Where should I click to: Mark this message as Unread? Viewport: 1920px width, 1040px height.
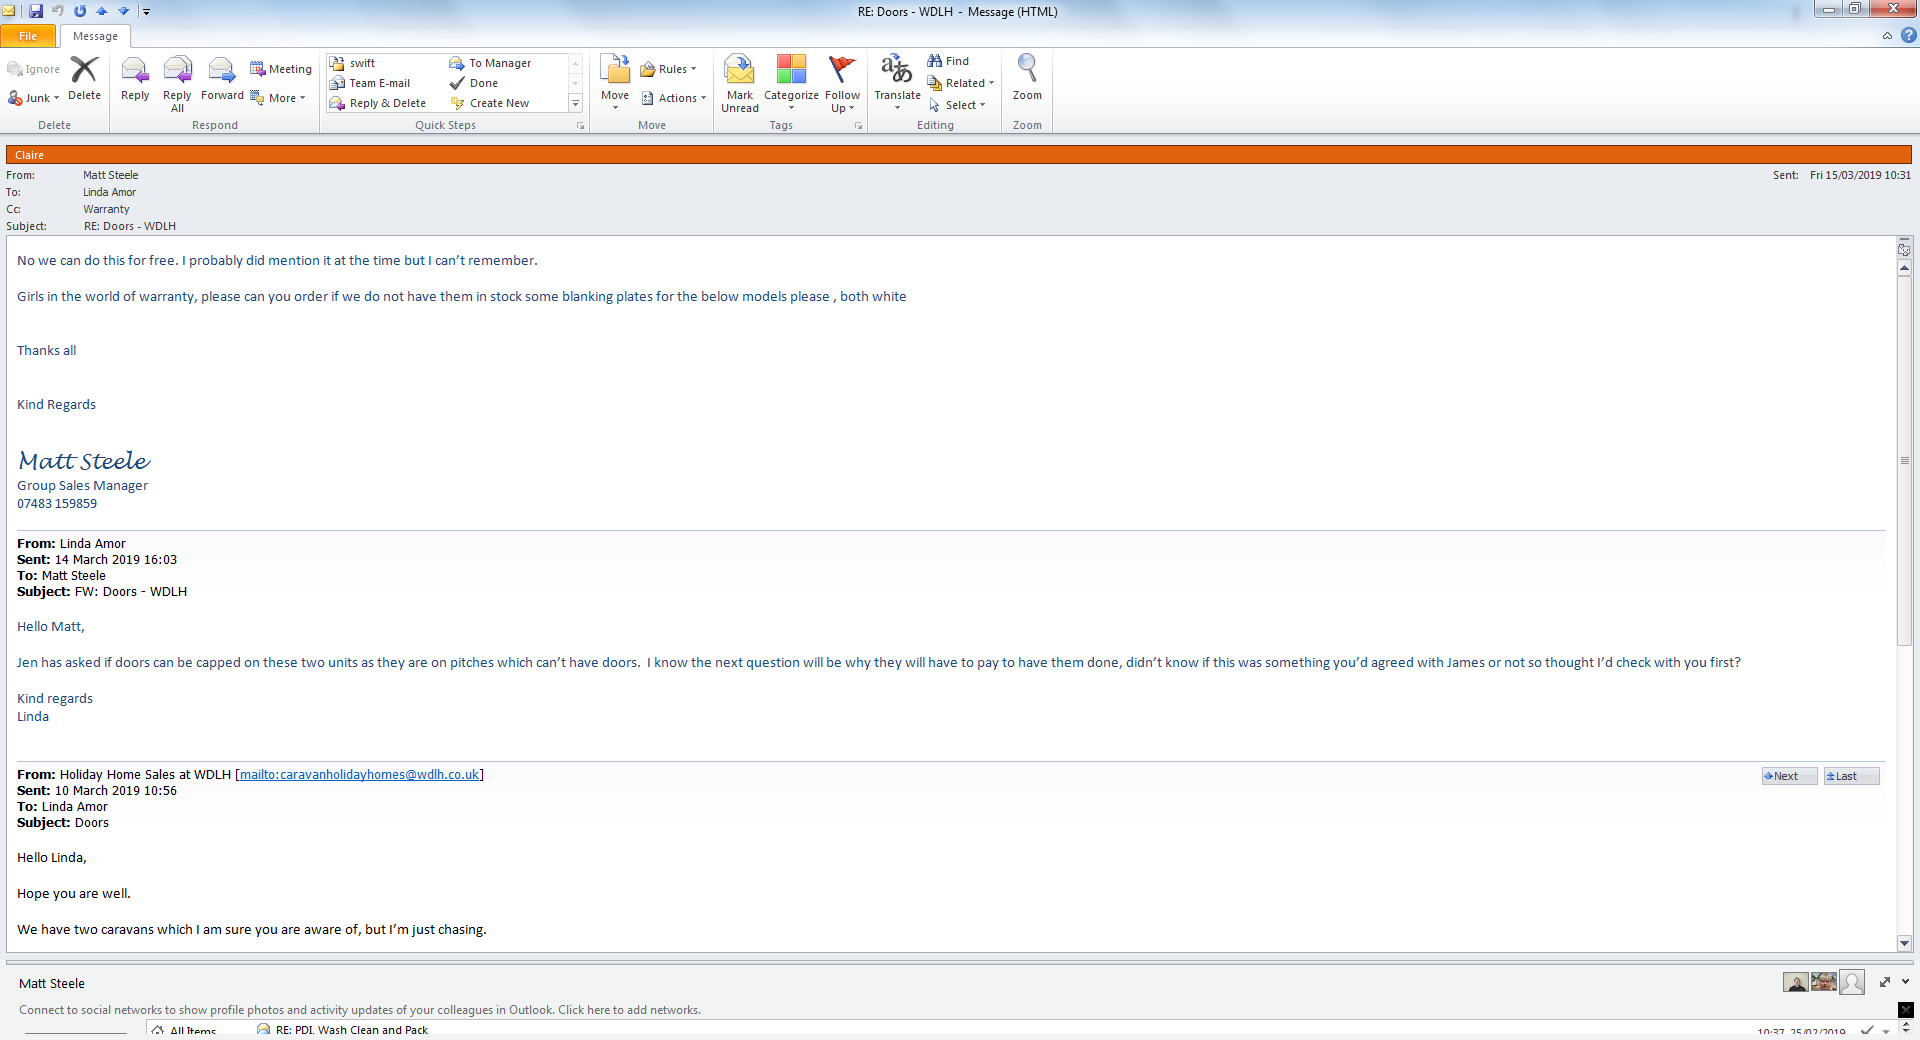tap(740, 84)
